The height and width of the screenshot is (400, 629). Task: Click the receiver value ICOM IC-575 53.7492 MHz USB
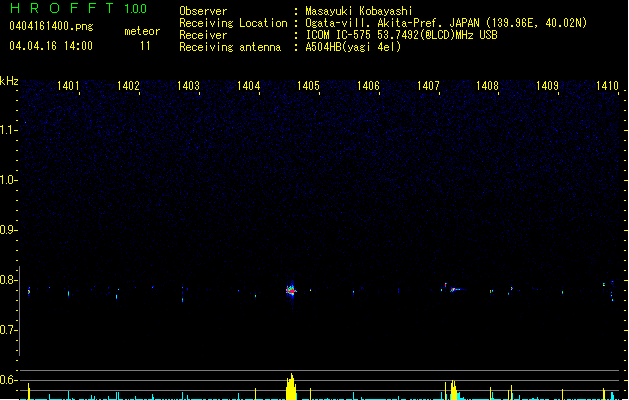coord(402,35)
